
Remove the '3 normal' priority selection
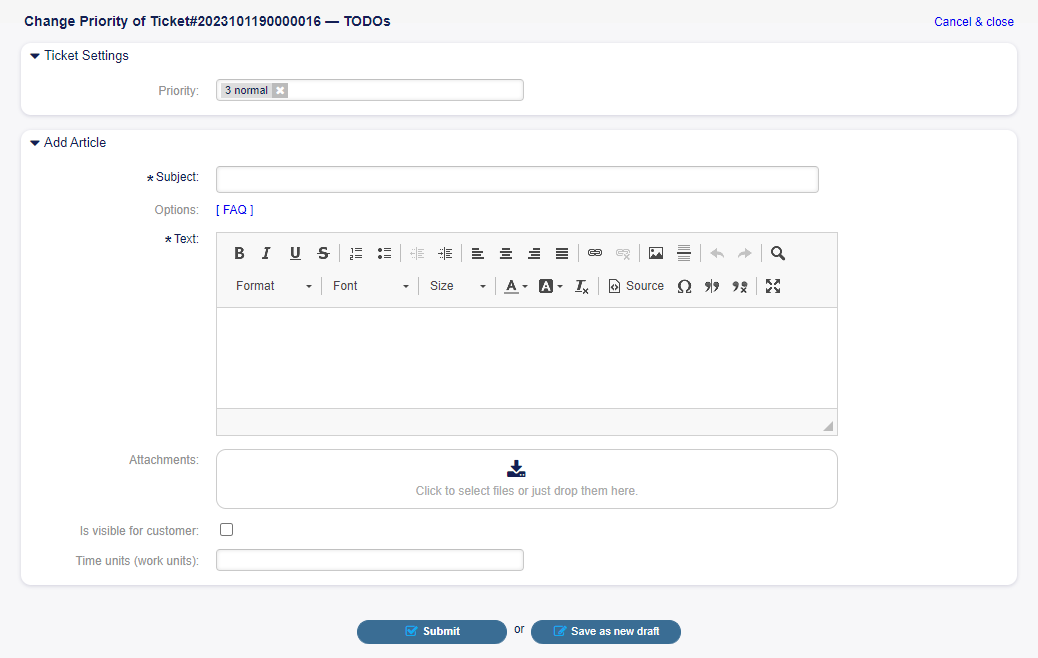[x=280, y=90]
